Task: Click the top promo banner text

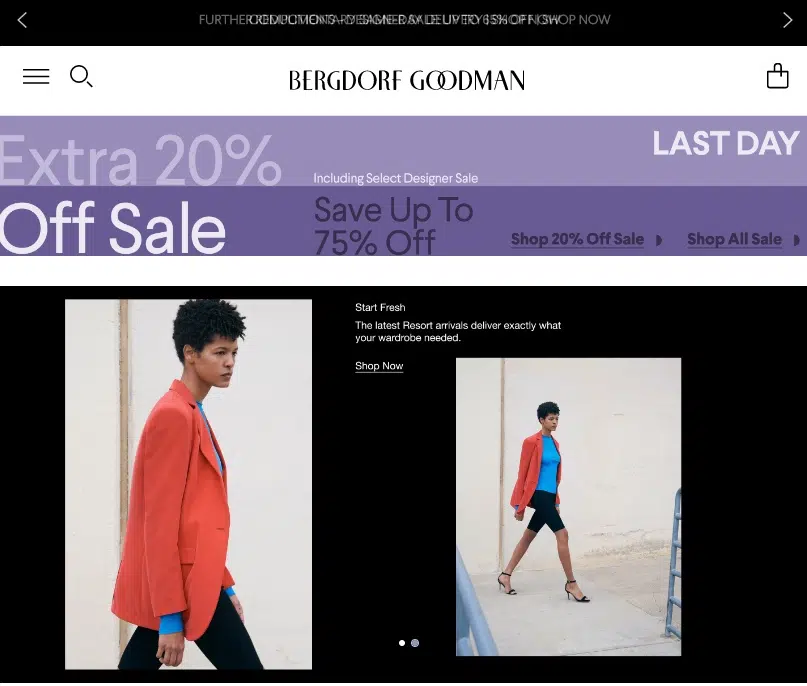Action: 405,20
